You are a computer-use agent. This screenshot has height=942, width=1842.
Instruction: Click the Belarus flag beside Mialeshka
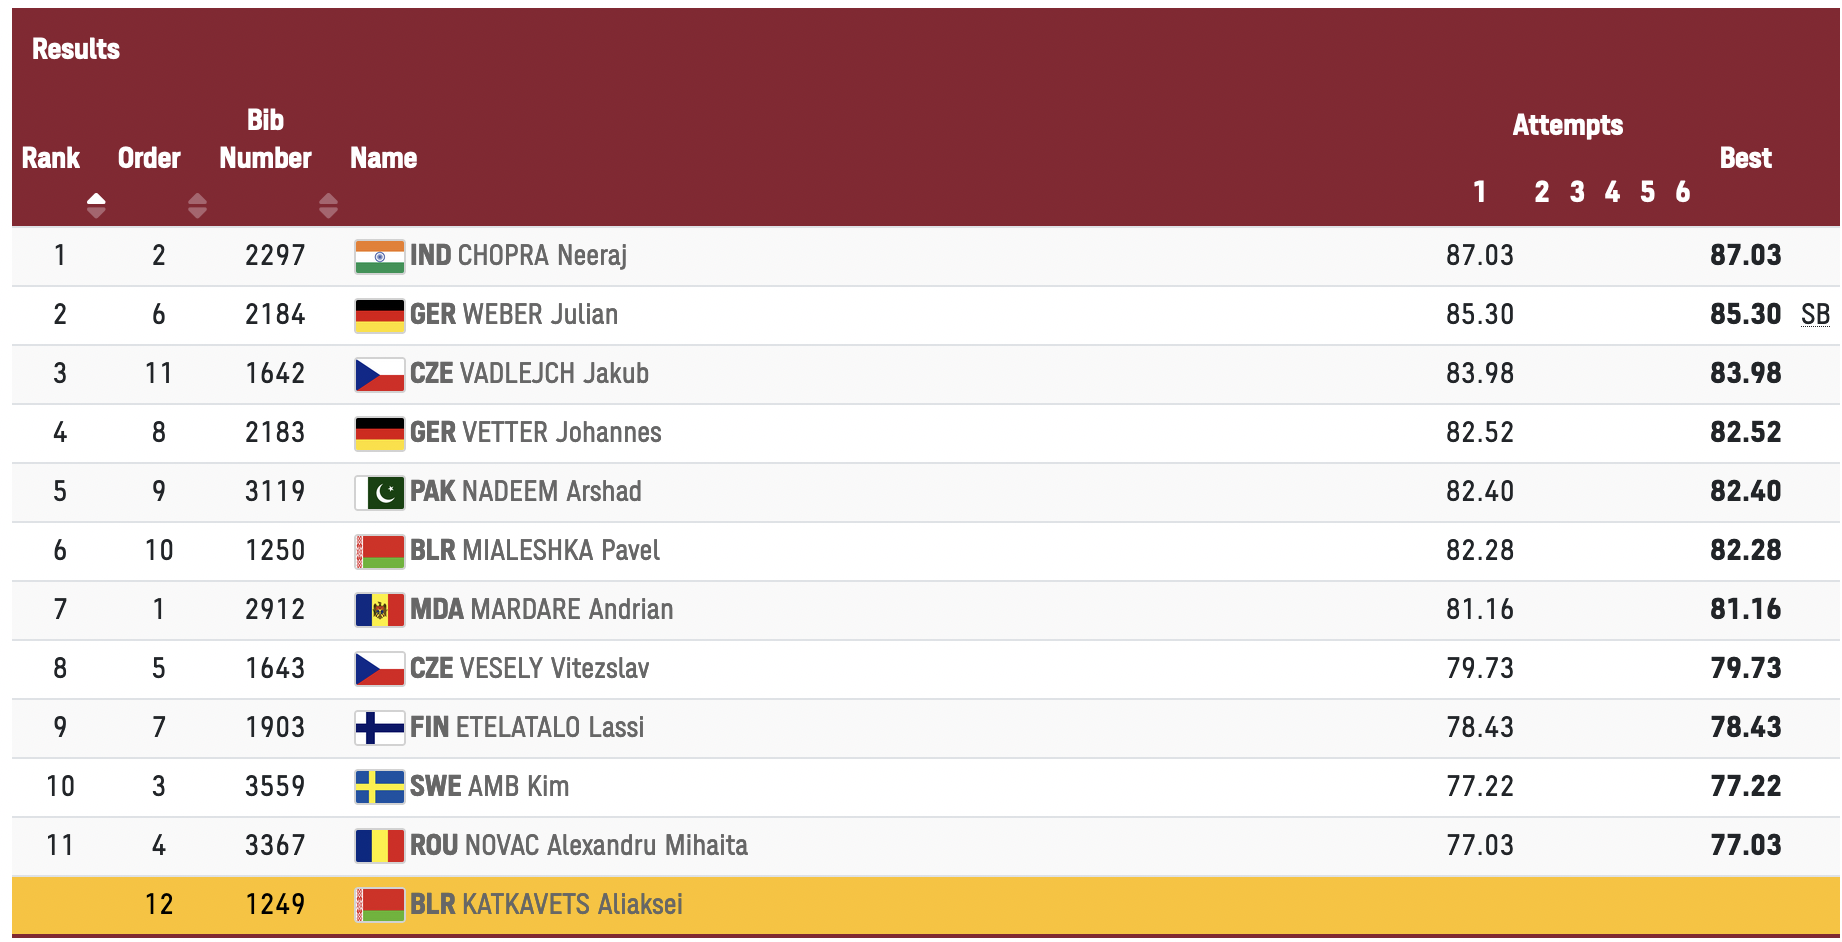[x=379, y=551]
